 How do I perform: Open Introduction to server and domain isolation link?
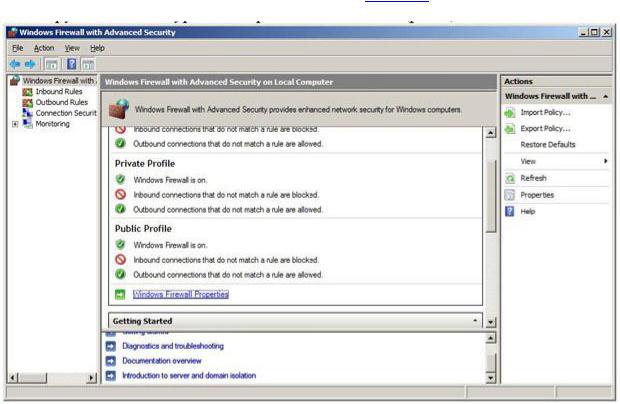pyautogui.click(x=189, y=376)
